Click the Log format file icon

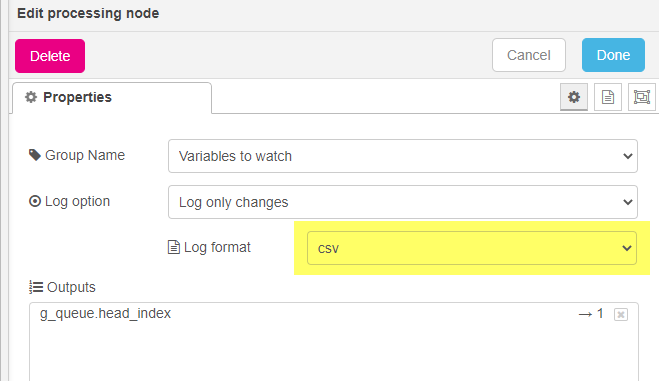[x=174, y=247]
